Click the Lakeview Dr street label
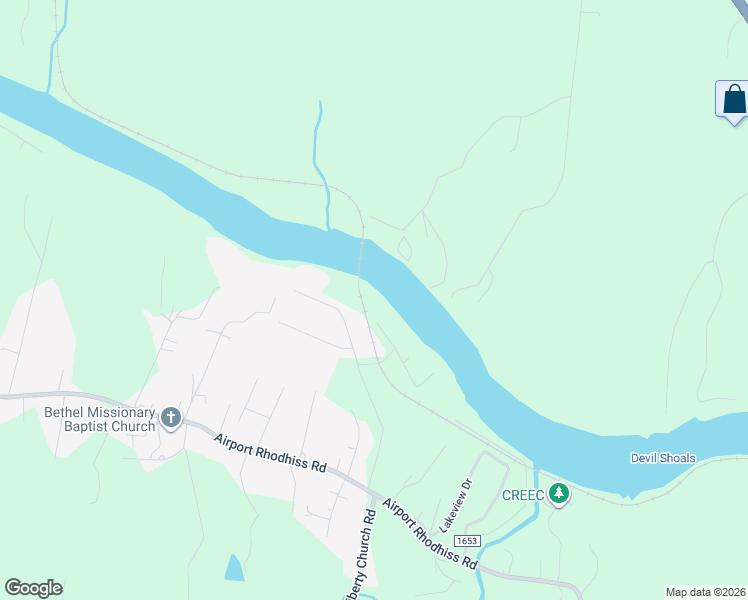The height and width of the screenshot is (600, 748). pyautogui.click(x=455, y=506)
